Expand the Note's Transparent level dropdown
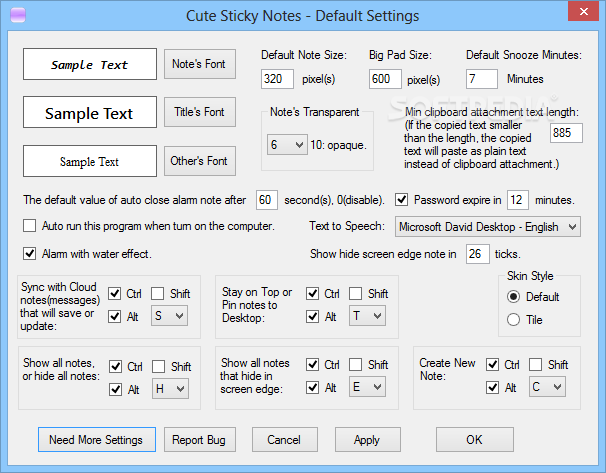This screenshot has height=473, width=606. pos(287,145)
